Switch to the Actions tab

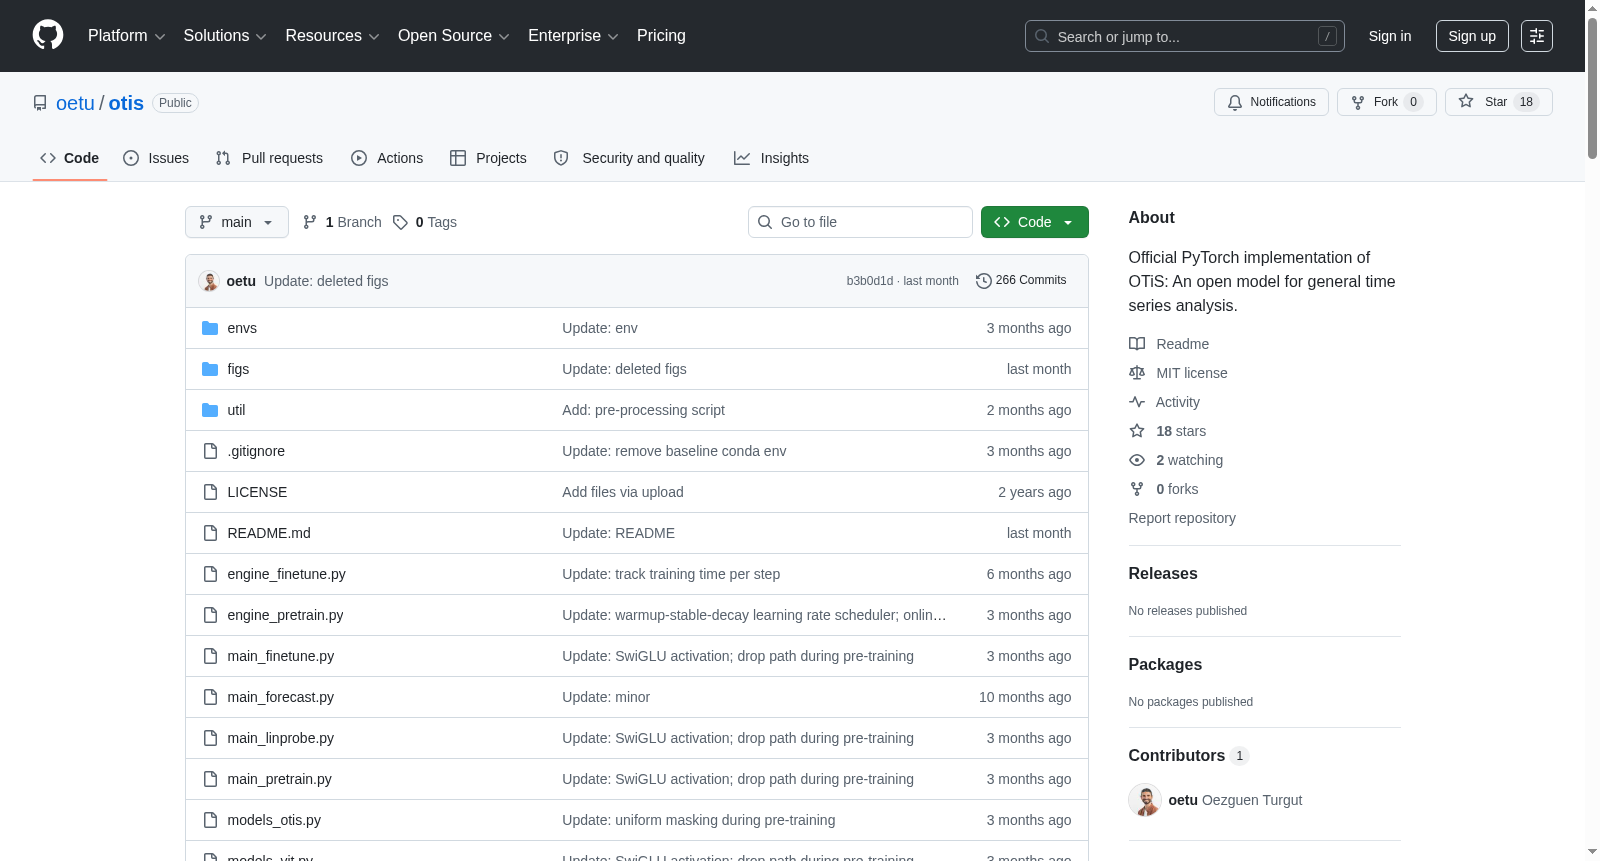coord(387,158)
